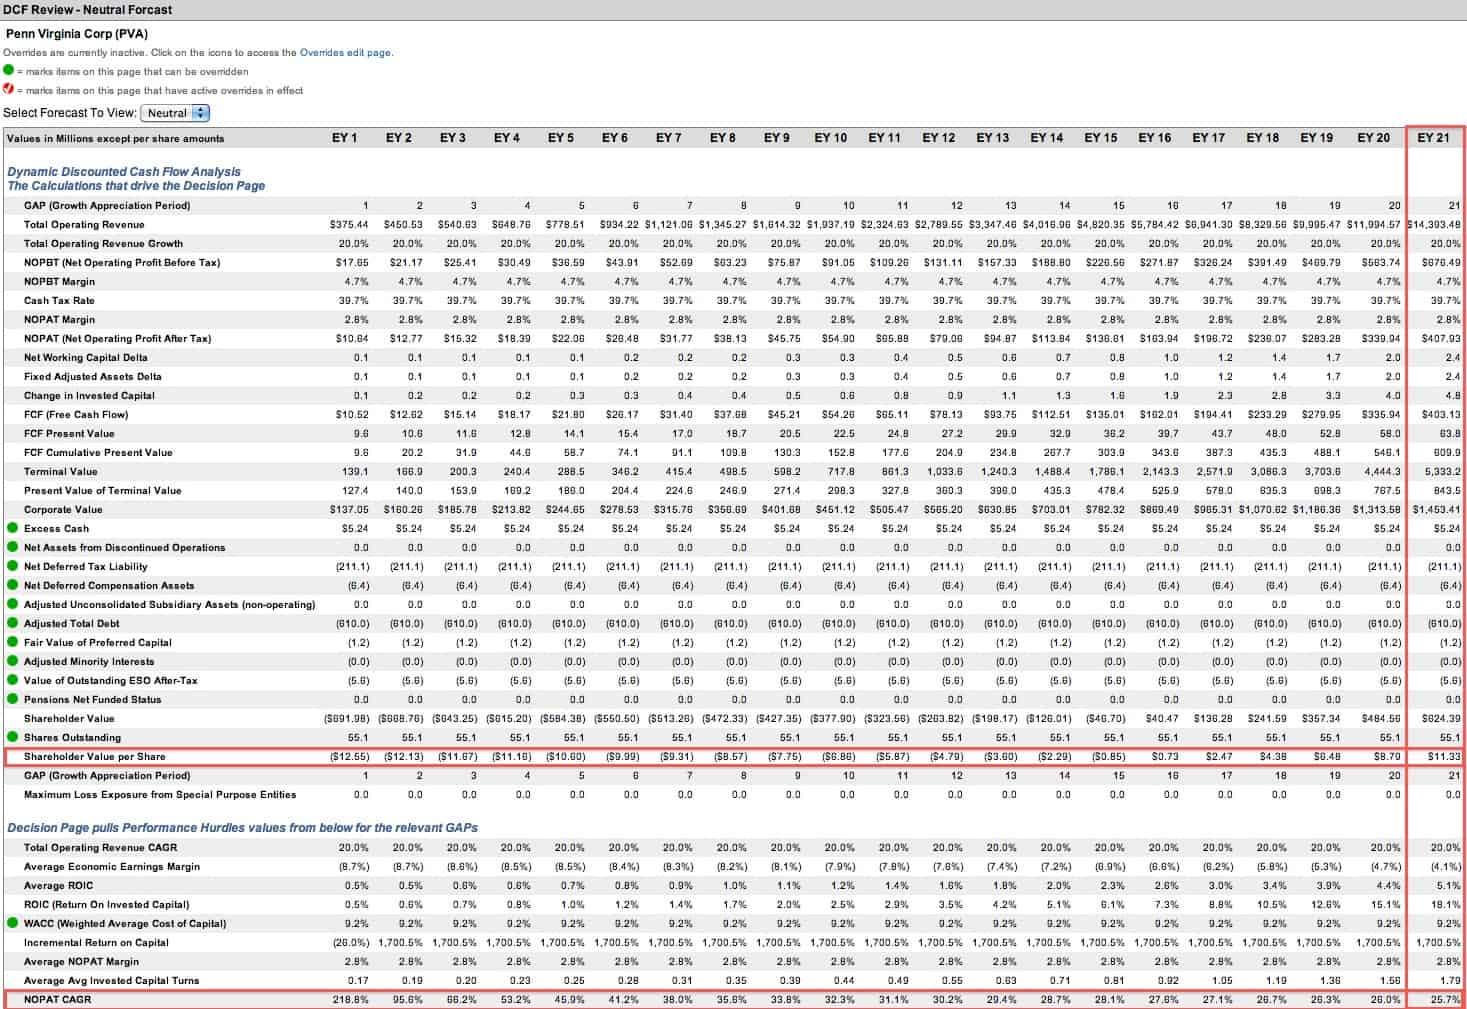Click the Maximum Loss Exposure row label
This screenshot has height=1009, width=1467.
tap(160, 794)
